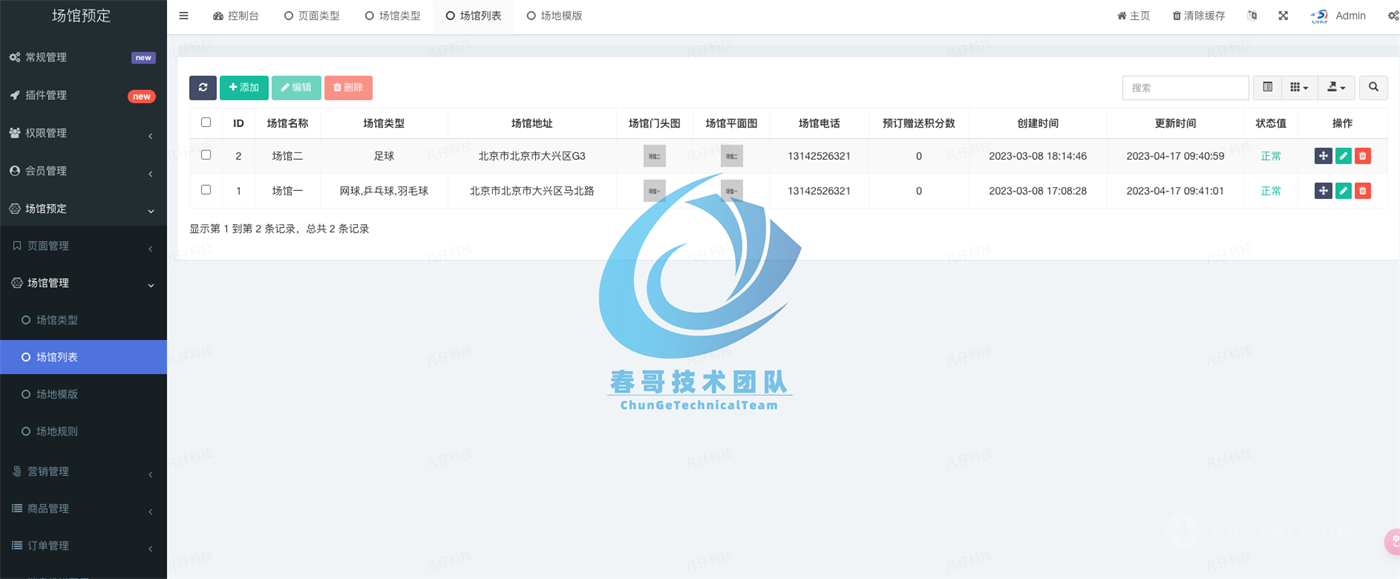Check the checkbox for row 场馆一

pyautogui.click(x=206, y=190)
